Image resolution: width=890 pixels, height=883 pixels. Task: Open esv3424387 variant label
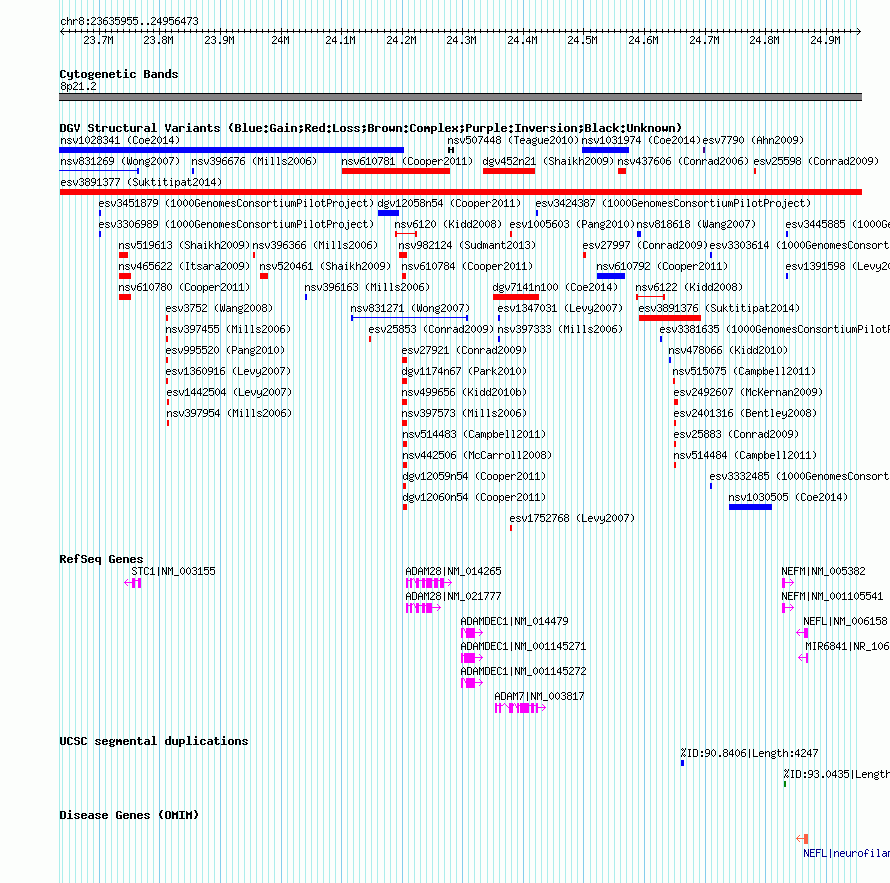click(673, 203)
